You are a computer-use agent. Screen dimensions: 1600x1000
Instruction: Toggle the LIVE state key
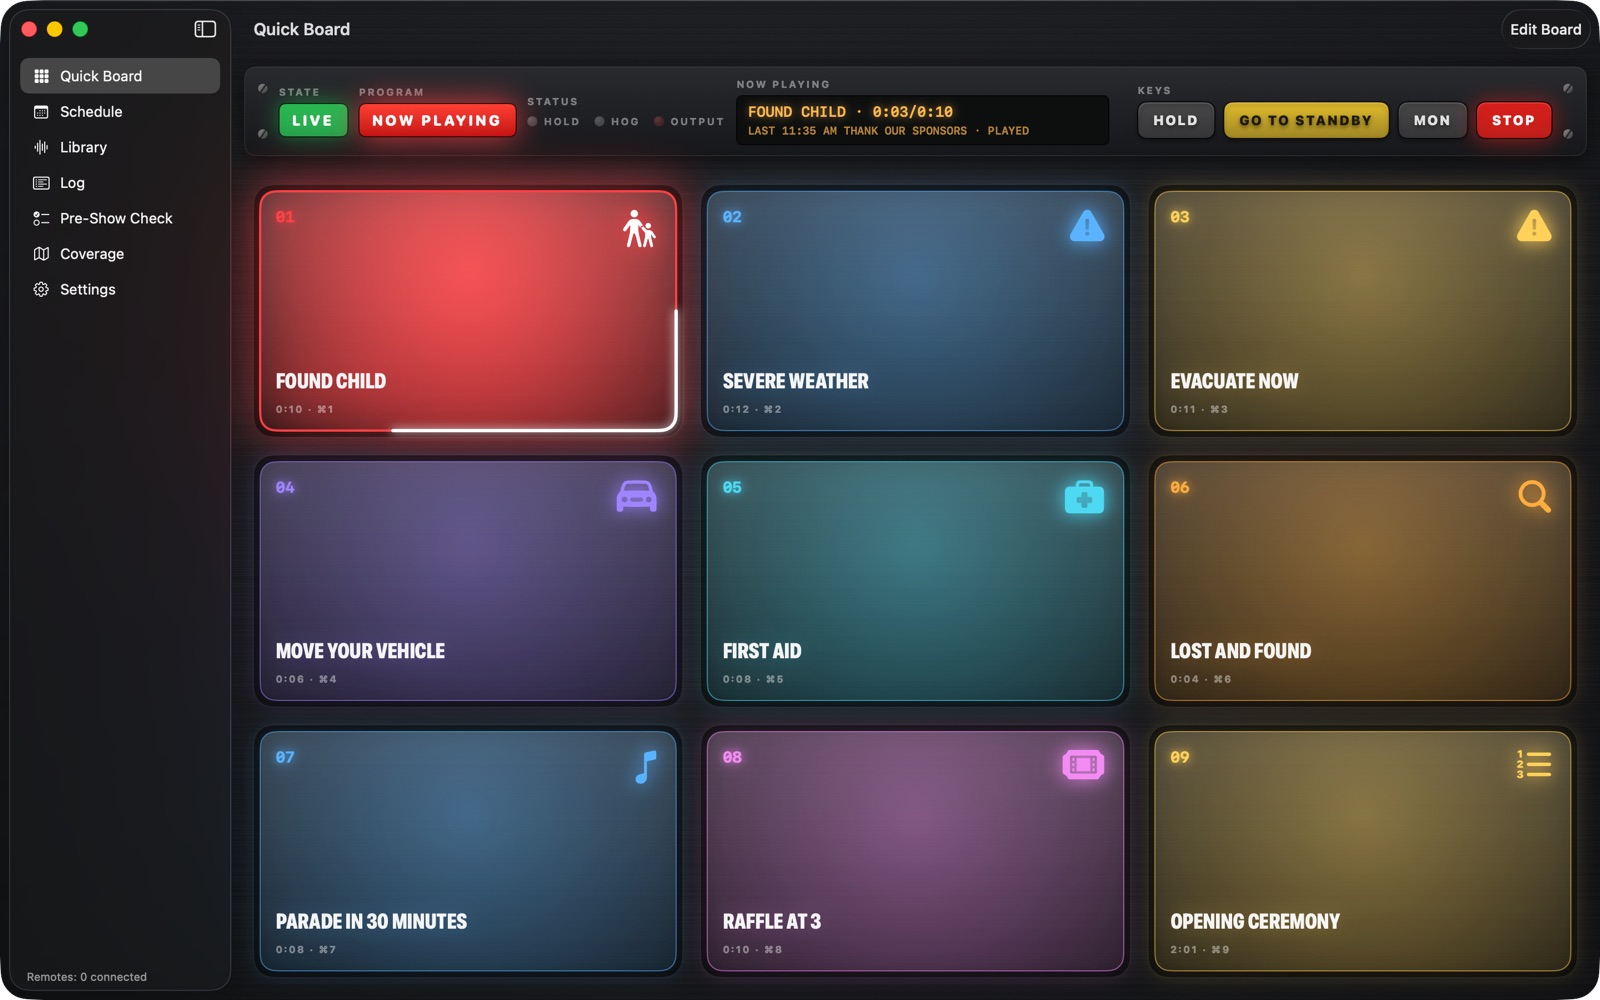[313, 120]
